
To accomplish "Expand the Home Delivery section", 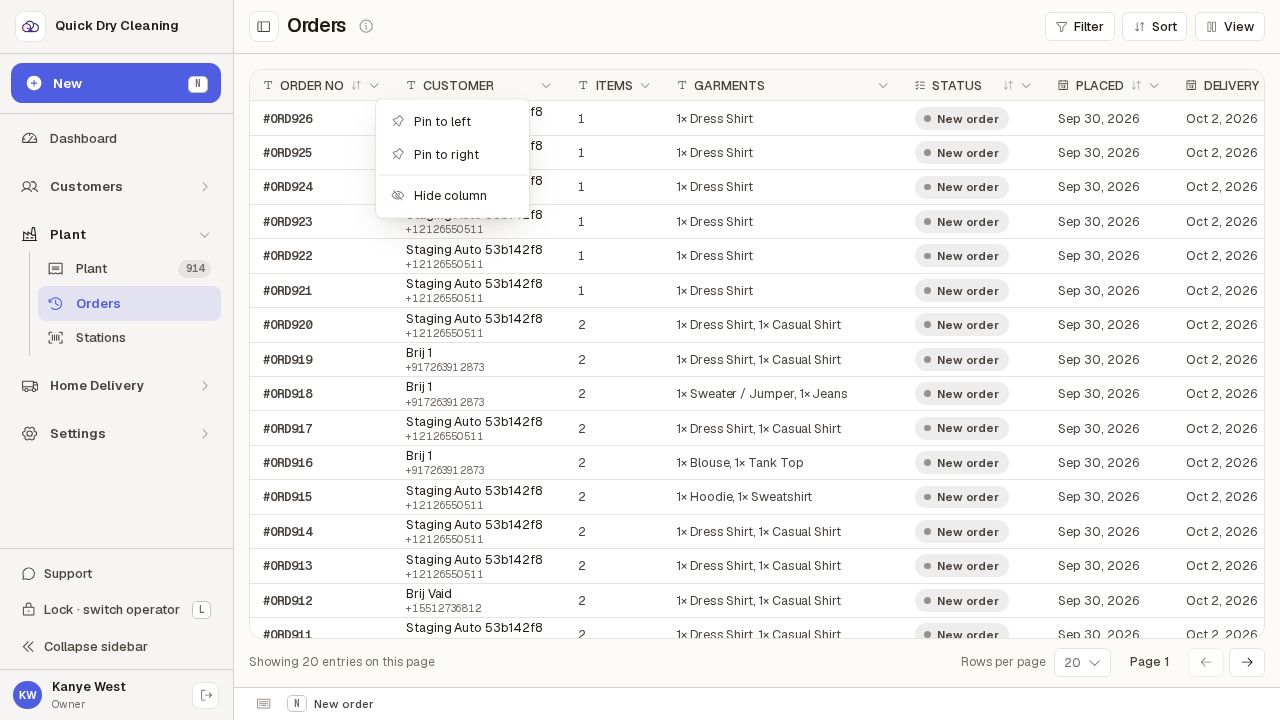I will pos(116,386).
